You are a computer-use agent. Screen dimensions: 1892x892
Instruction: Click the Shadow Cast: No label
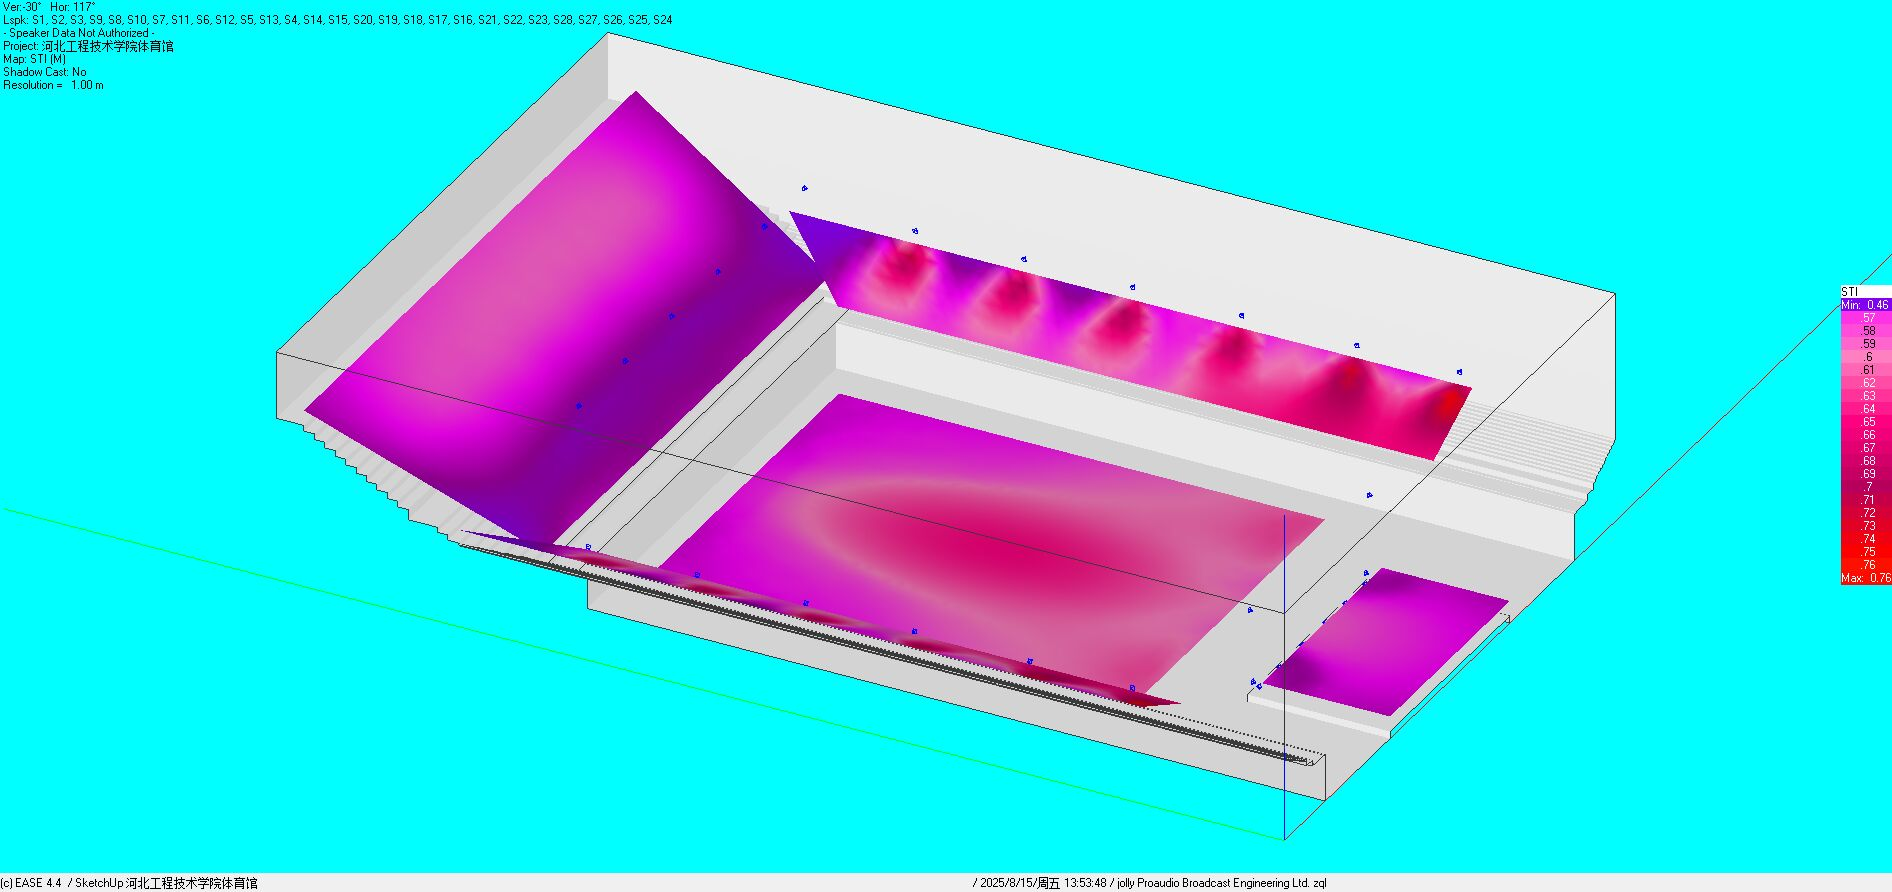tap(44, 72)
